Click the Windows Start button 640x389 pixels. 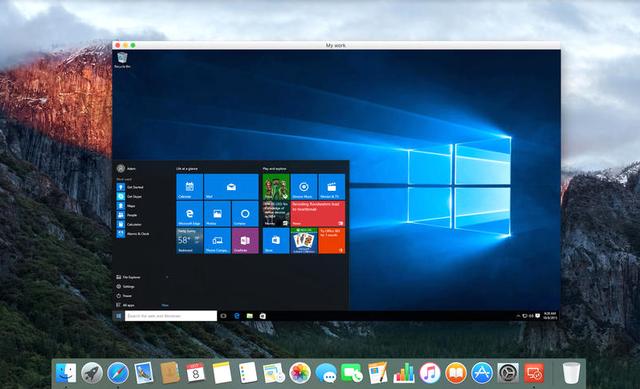coord(118,316)
